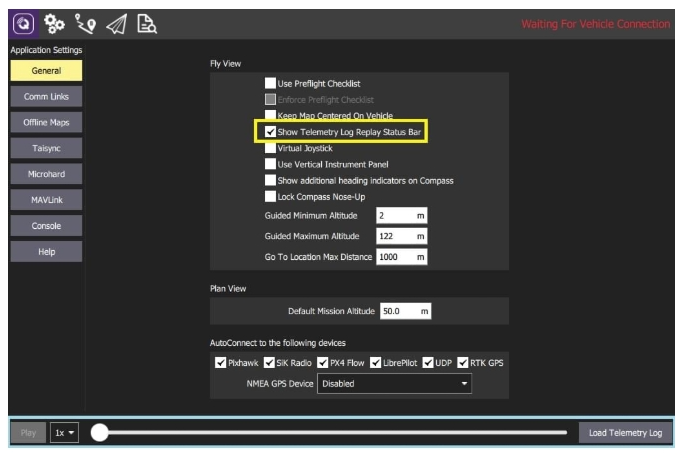Toggle Virtual Joystick checkbox
The width and height of the screenshot is (683, 455).
tap(270, 148)
